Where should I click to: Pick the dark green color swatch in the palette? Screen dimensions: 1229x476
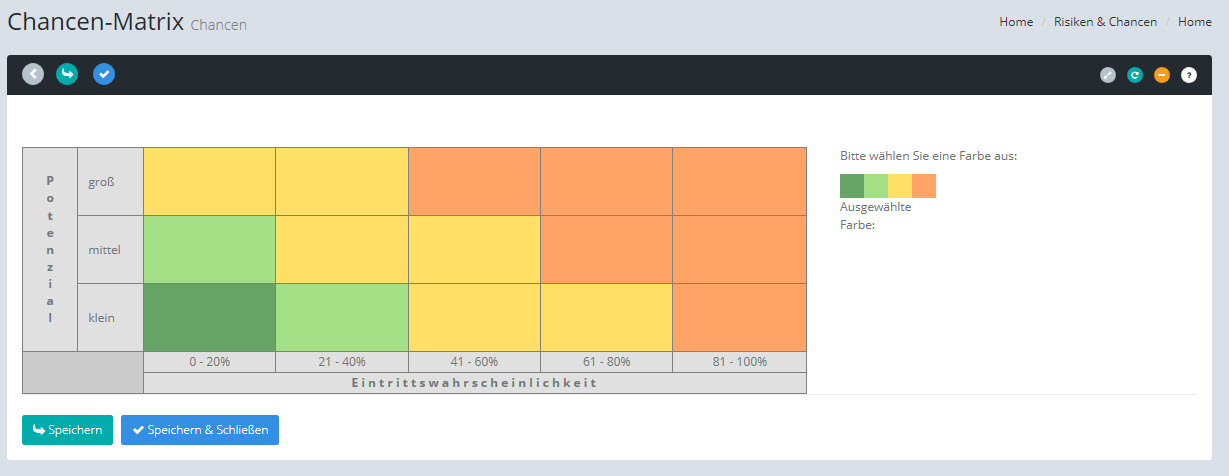(x=852, y=186)
